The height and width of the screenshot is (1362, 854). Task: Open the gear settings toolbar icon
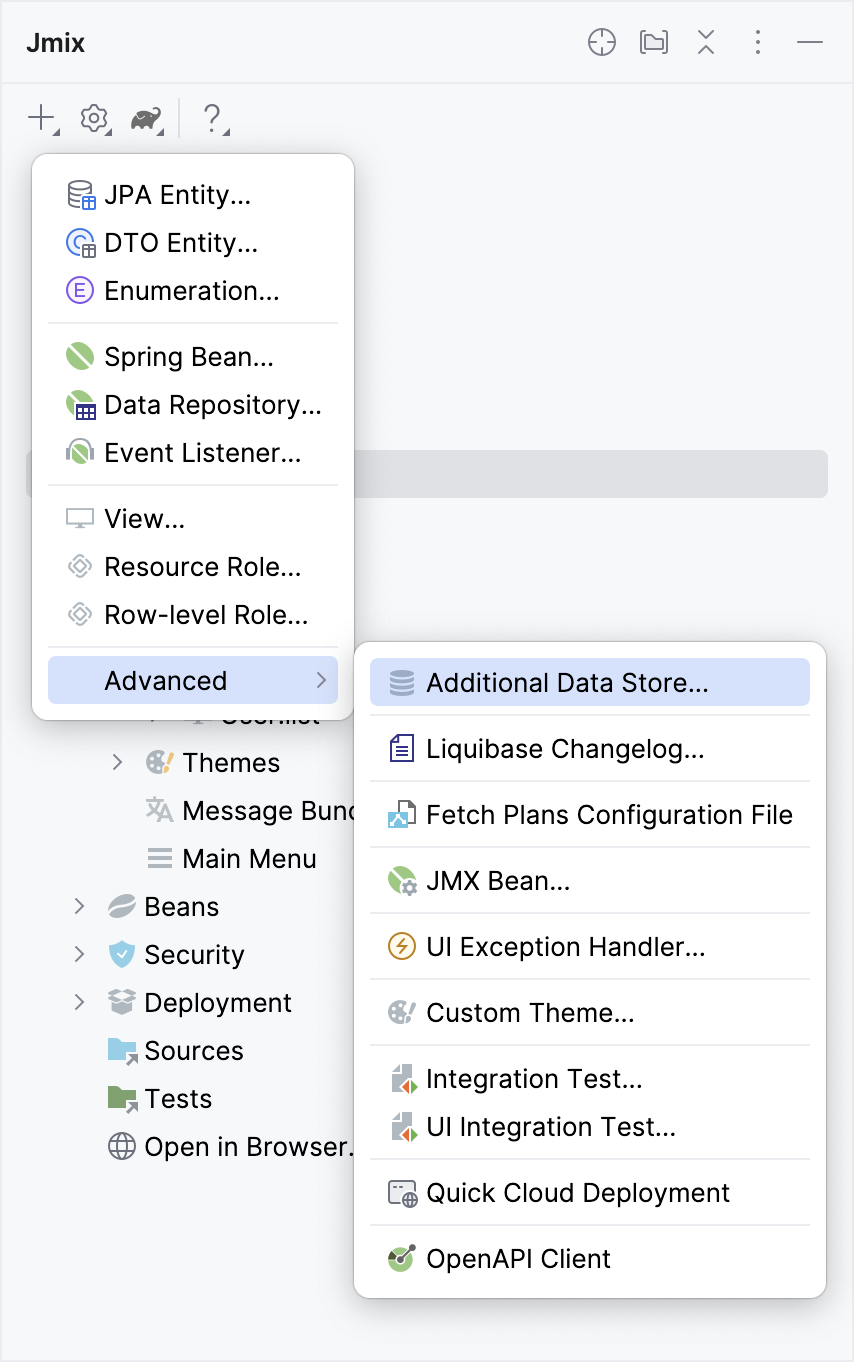tap(94, 119)
